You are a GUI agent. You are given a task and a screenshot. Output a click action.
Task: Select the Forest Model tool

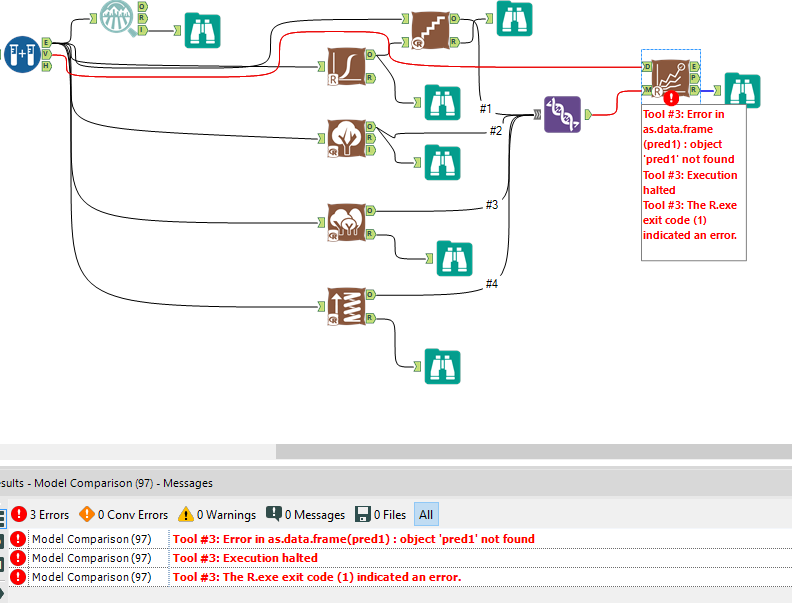pyautogui.click(x=346, y=222)
